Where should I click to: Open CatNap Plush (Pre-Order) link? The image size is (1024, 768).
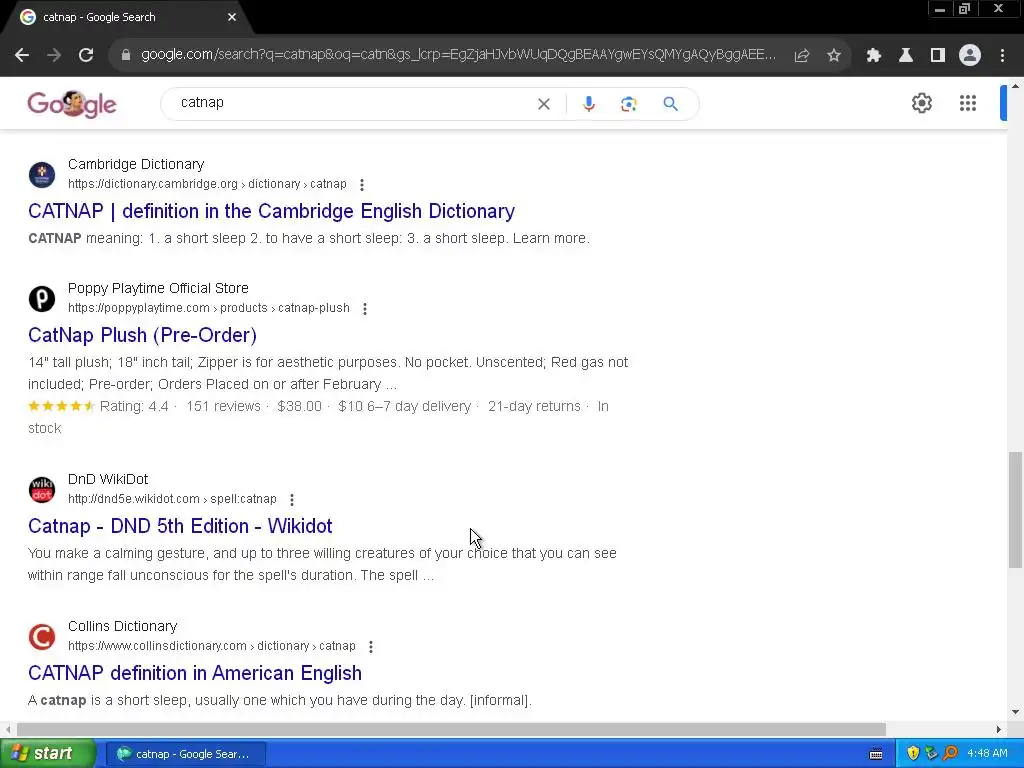(x=142, y=335)
